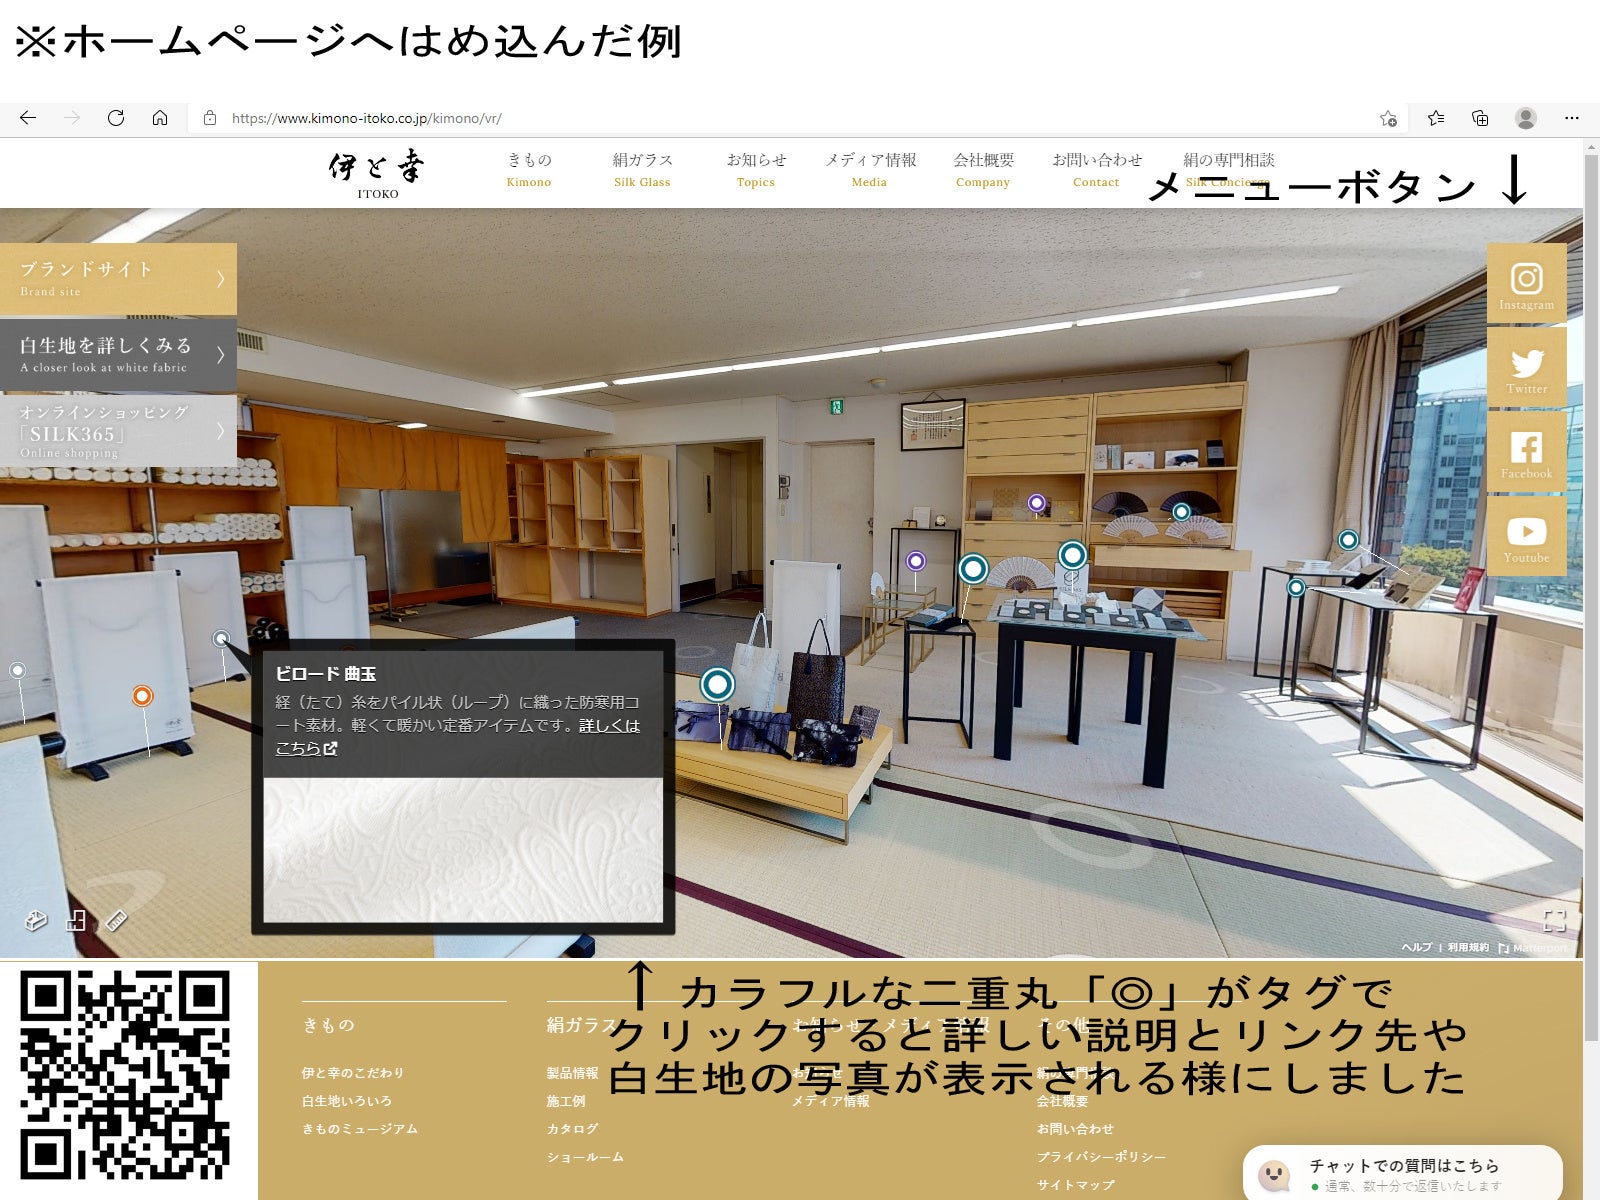The image size is (1600, 1200).
Task: Open the browser favorites list icon
Action: coord(1436,118)
